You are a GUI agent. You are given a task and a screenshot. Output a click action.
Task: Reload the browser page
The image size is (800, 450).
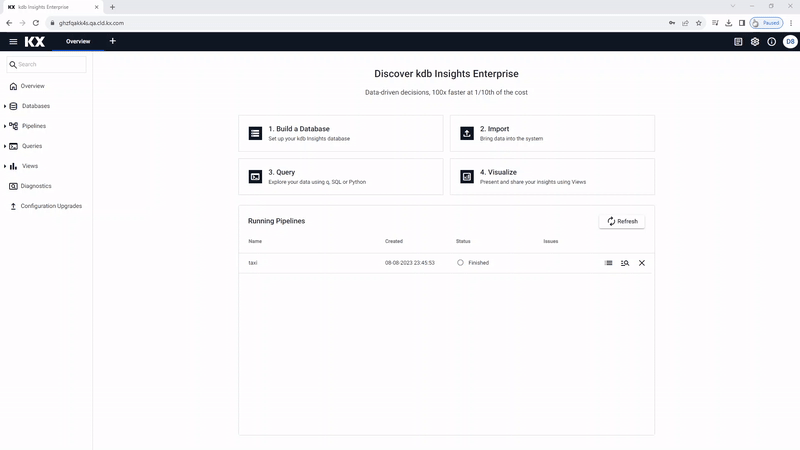(36, 23)
